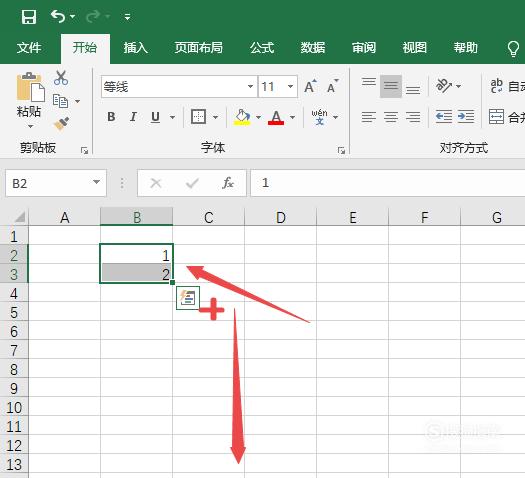The width and height of the screenshot is (525, 478).
Task: Click Enter checkmark in formula bar
Action: pos(192,183)
